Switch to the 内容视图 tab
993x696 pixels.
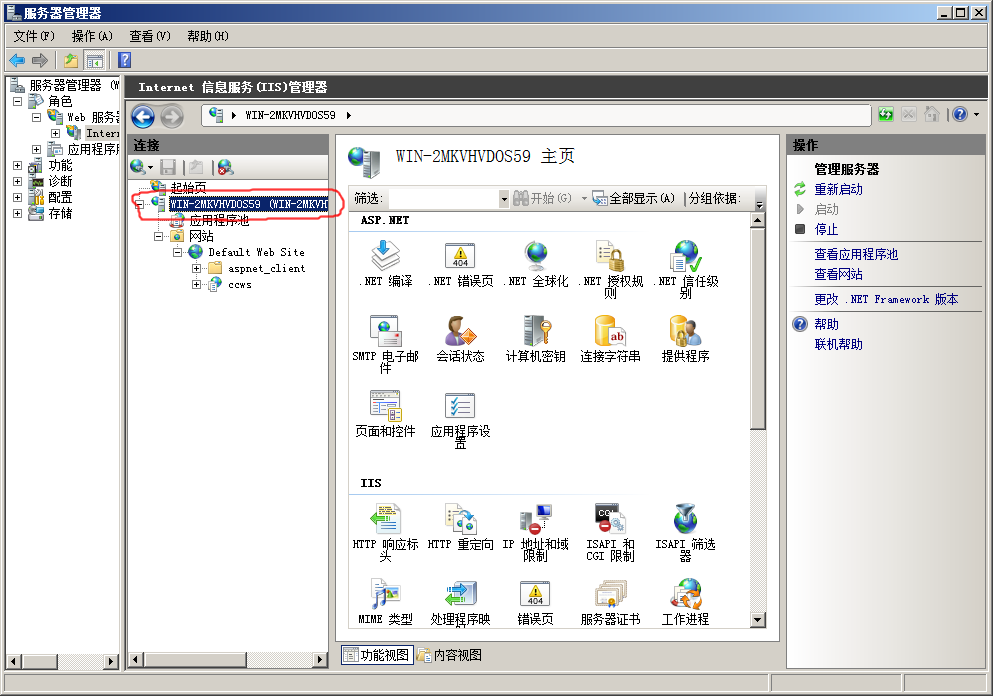[x=450, y=655]
